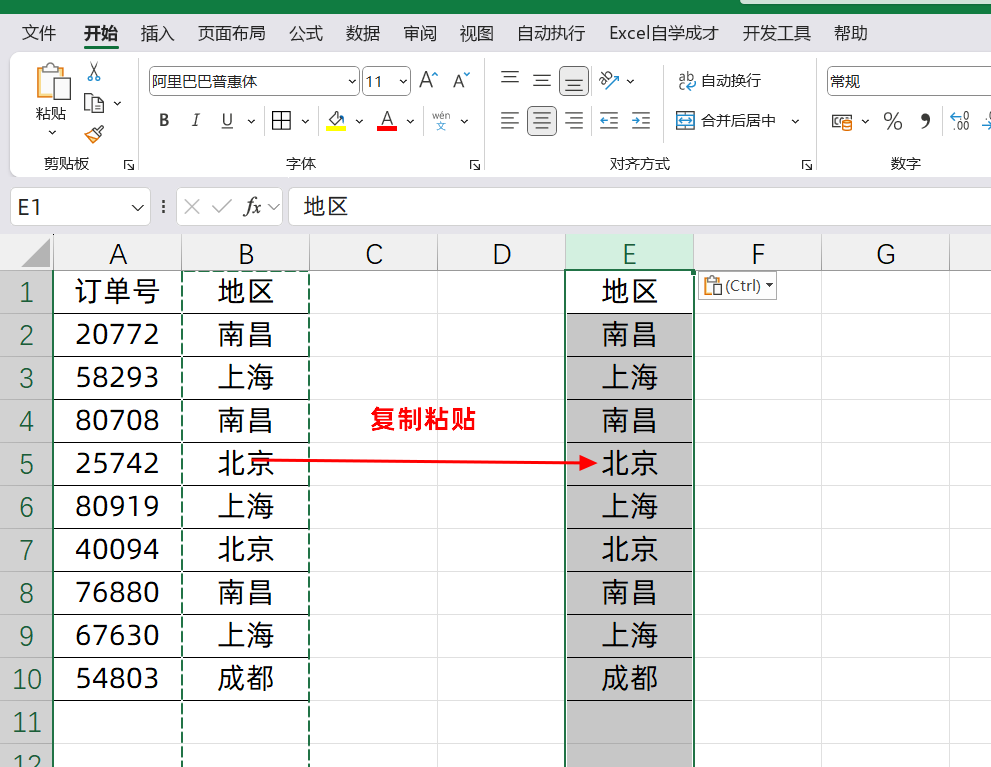This screenshot has height=767, width=991.
Task: Align text to top
Action: pos(510,80)
